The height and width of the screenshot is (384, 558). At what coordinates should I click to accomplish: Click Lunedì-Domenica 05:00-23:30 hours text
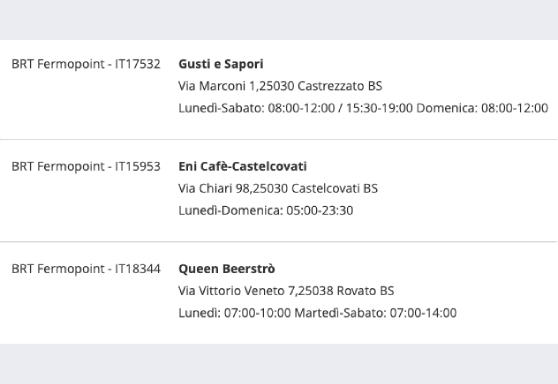point(265,211)
